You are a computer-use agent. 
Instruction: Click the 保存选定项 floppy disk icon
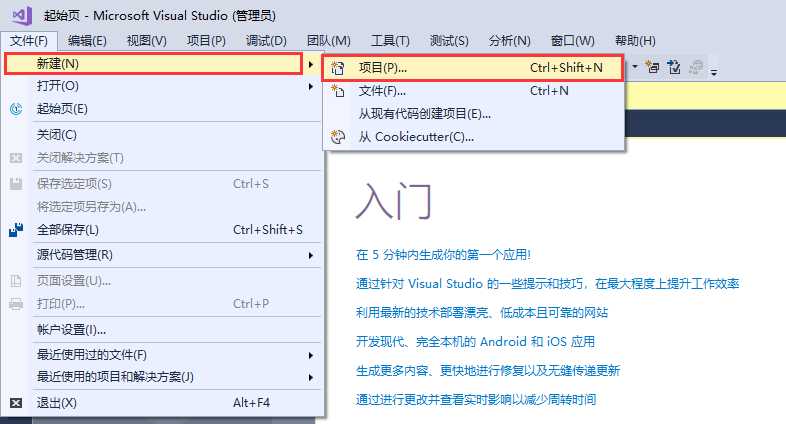[16, 184]
